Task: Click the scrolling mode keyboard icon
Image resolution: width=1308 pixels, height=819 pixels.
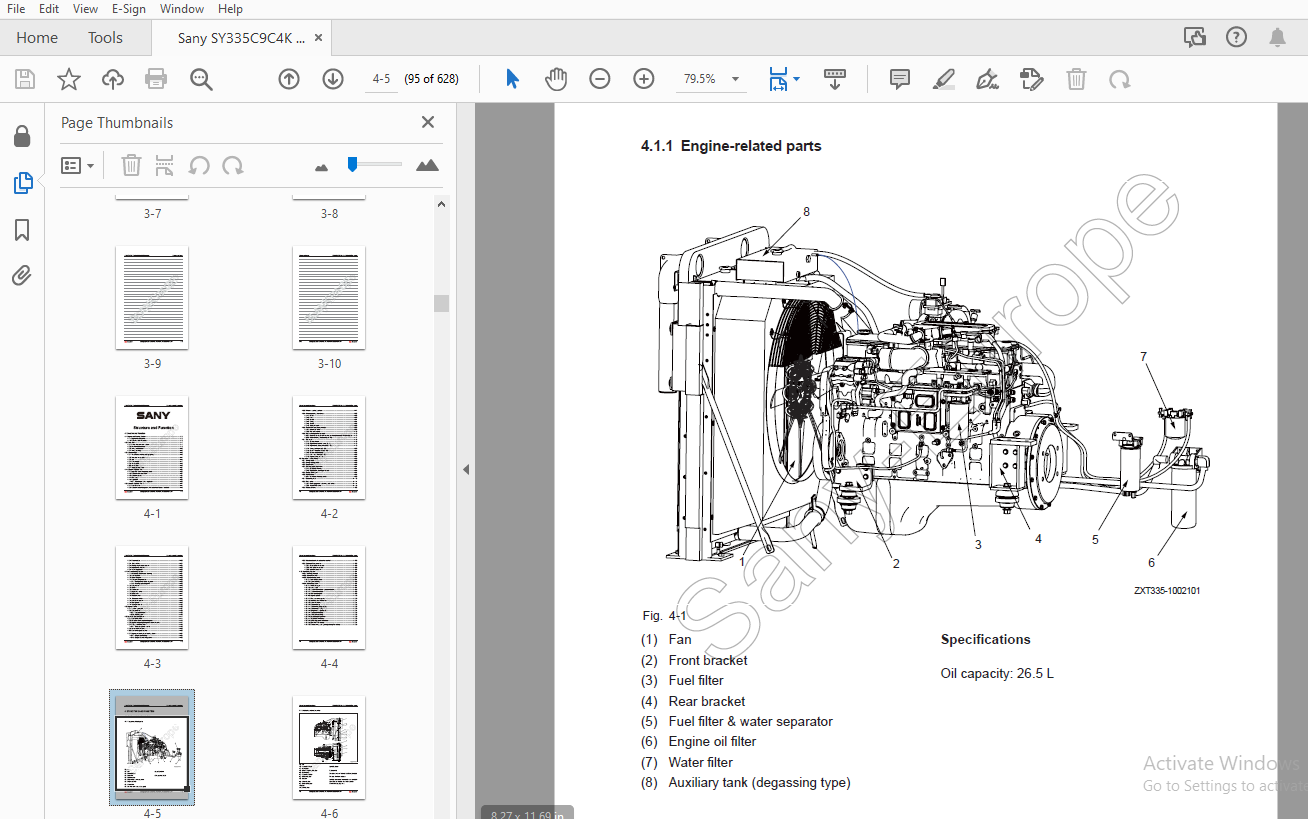Action: point(835,79)
